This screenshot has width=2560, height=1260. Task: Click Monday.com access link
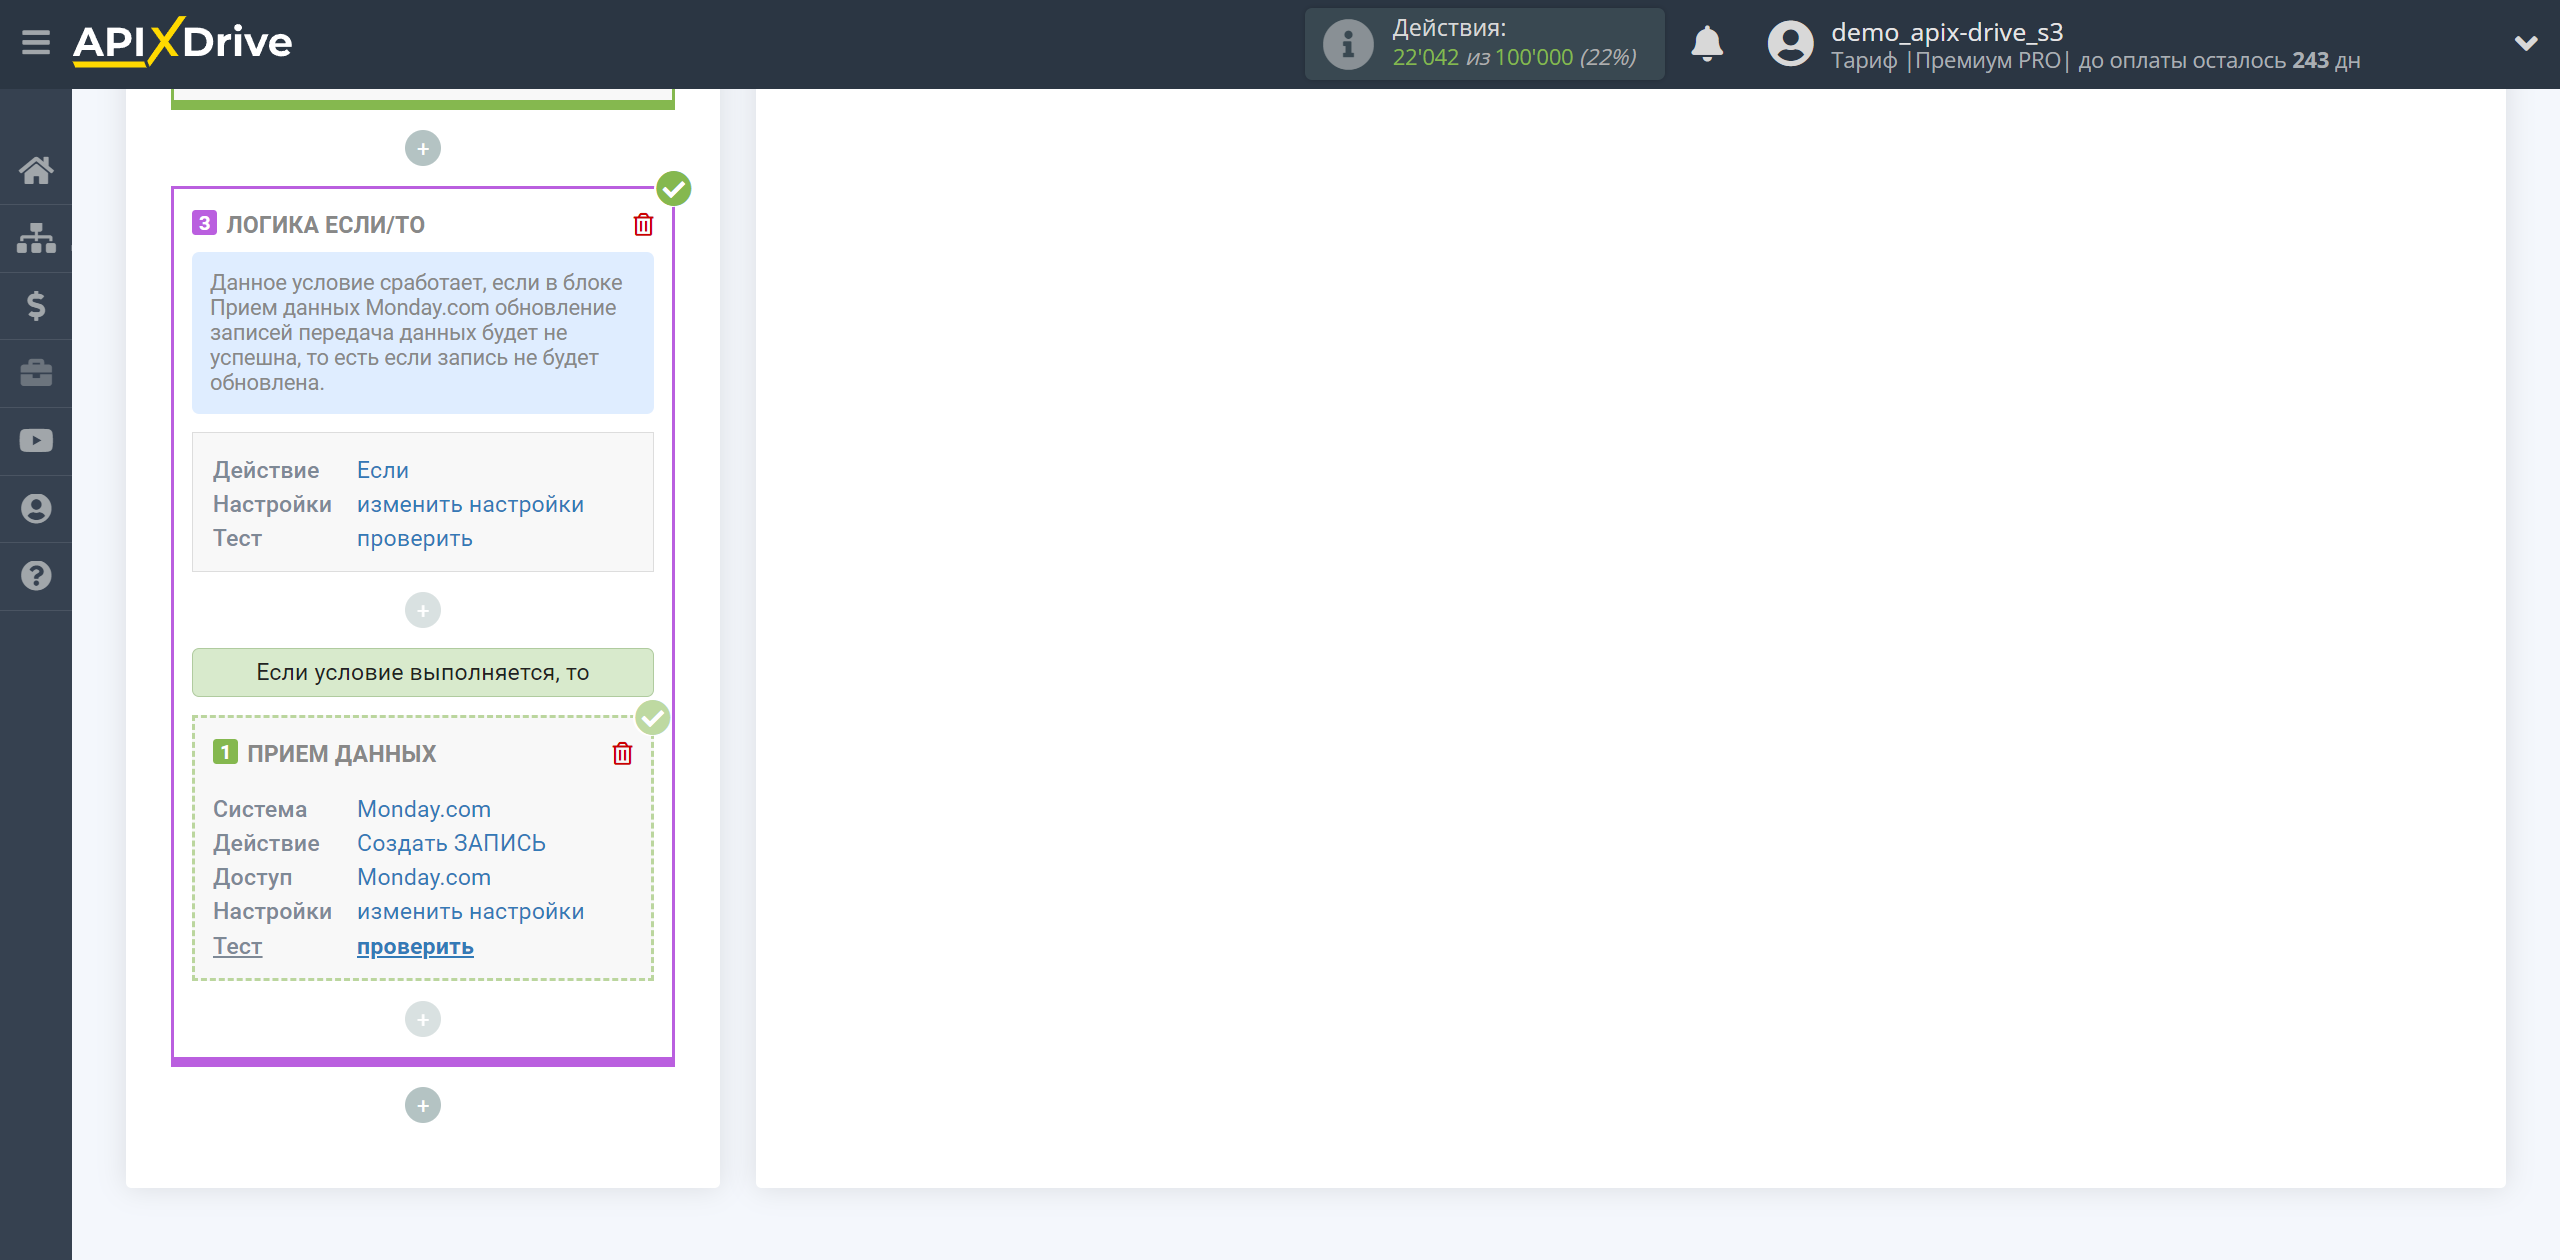[424, 877]
